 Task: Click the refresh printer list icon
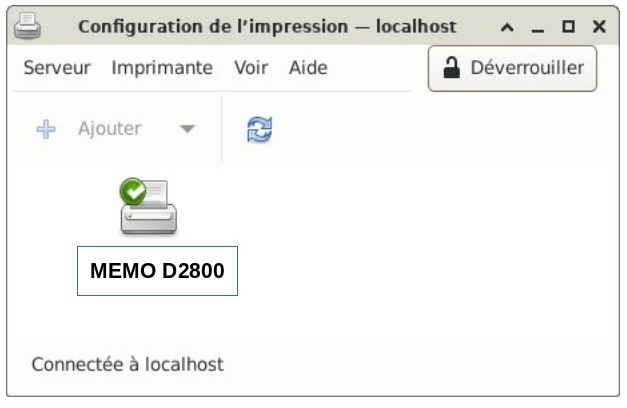click(260, 129)
